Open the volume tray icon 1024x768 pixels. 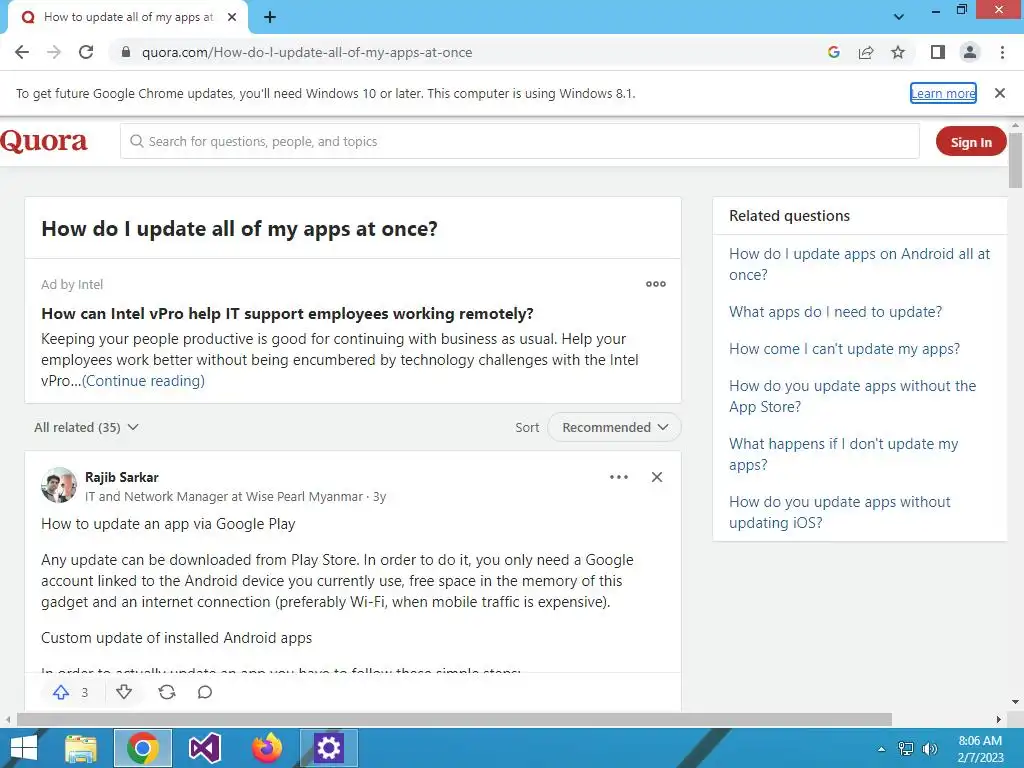pyautogui.click(x=929, y=749)
